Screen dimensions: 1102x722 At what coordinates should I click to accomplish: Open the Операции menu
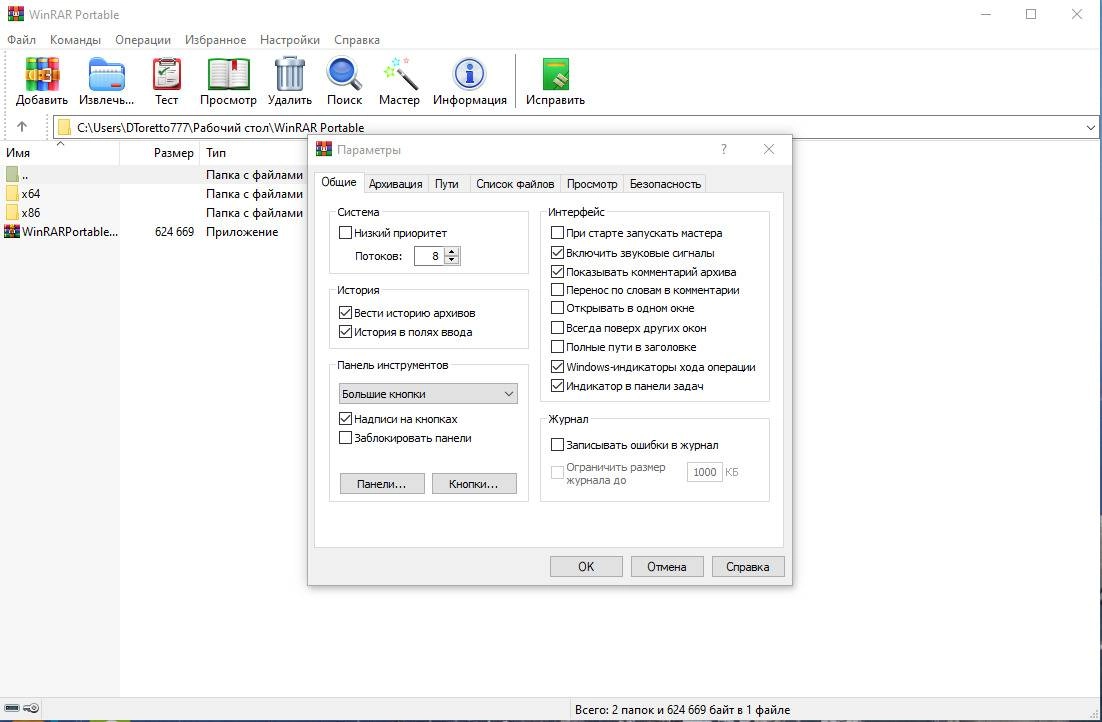pos(143,40)
